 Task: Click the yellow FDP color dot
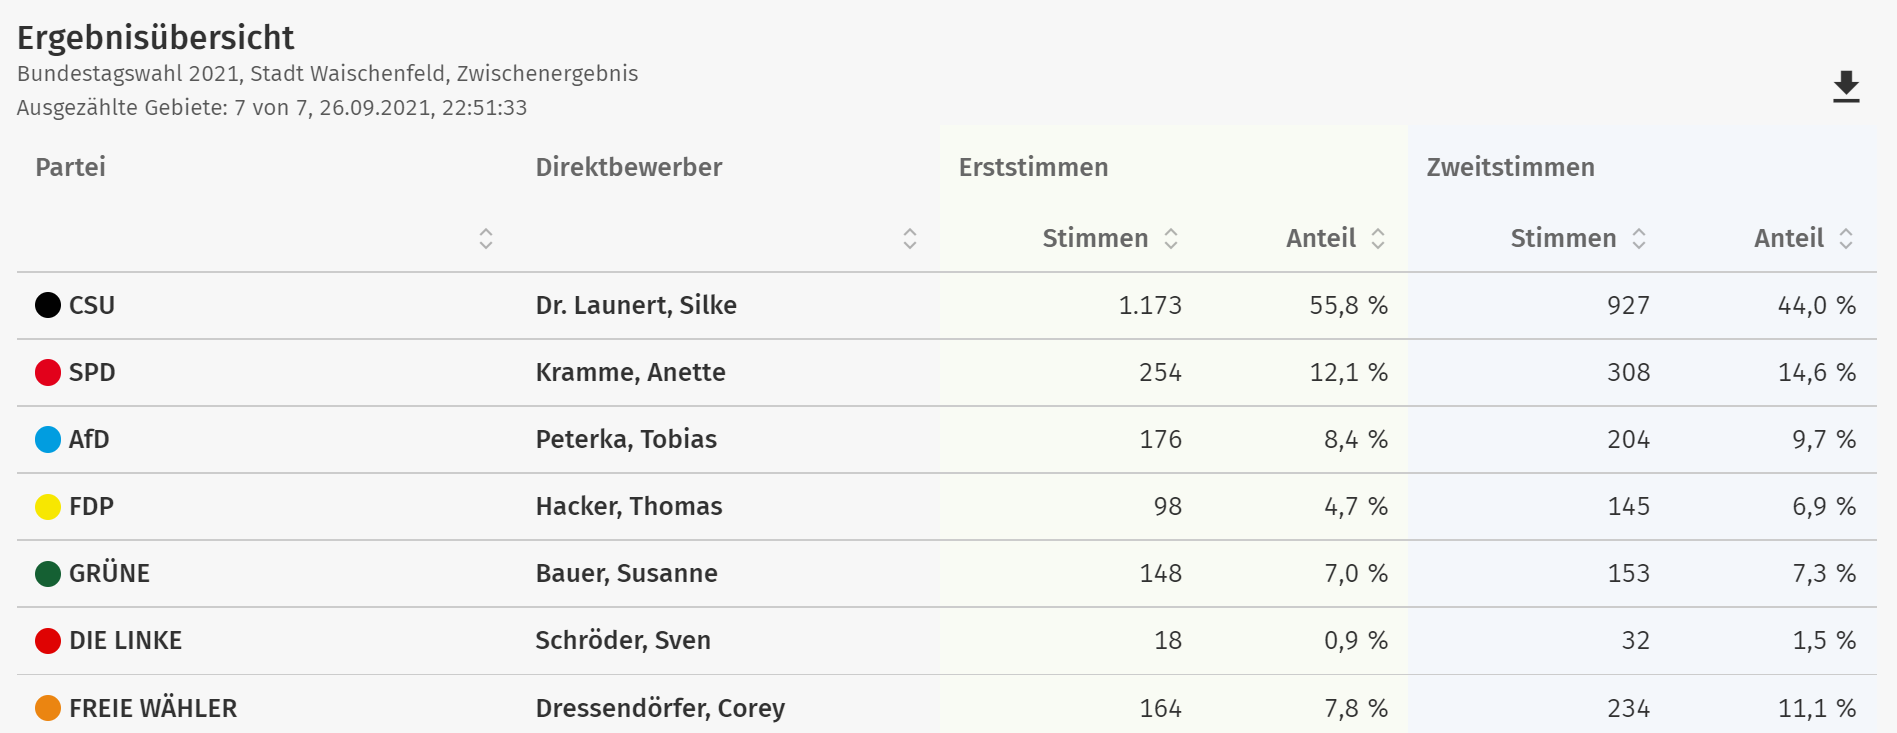[x=48, y=506]
